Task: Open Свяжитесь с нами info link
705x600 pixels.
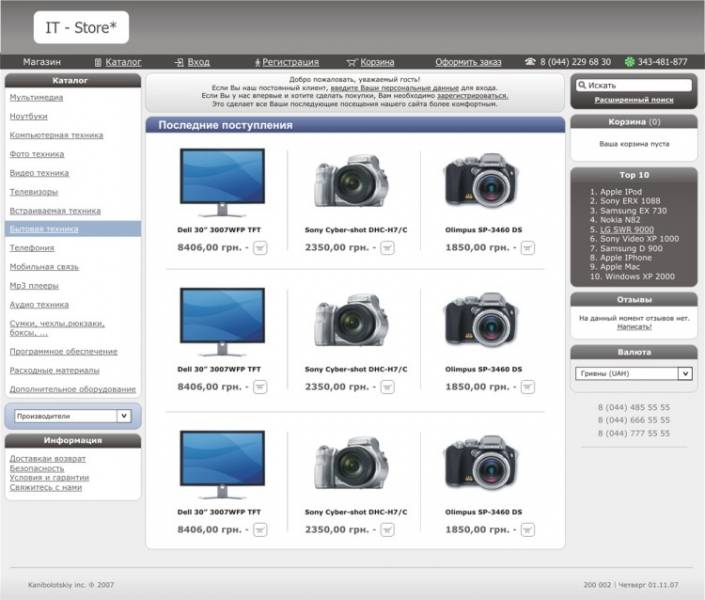Action: pos(46,488)
